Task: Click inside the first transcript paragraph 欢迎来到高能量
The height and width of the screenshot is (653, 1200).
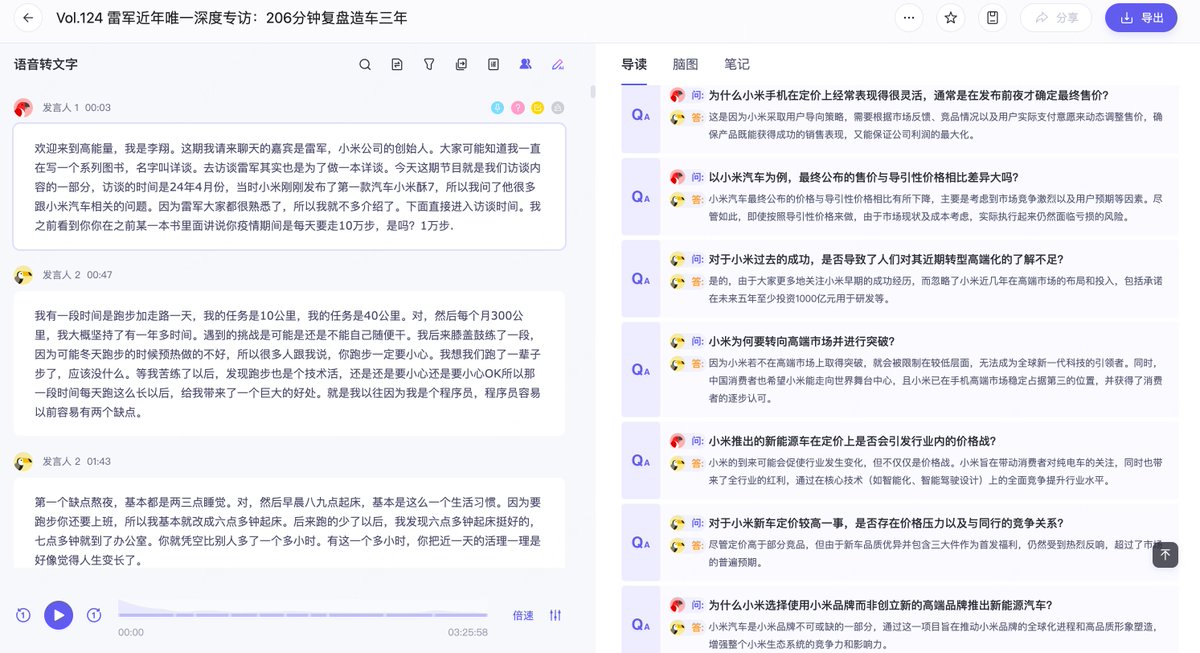Action: pos(289,186)
